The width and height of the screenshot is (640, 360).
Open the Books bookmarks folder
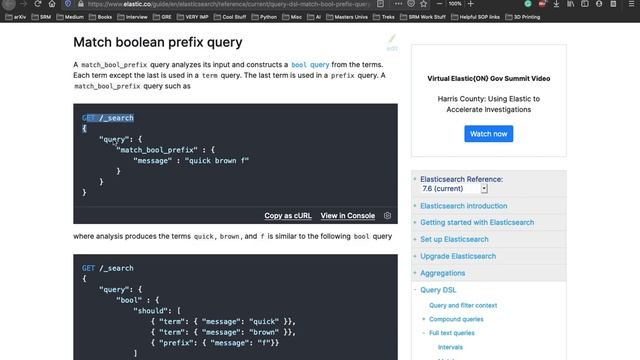tap(100, 17)
